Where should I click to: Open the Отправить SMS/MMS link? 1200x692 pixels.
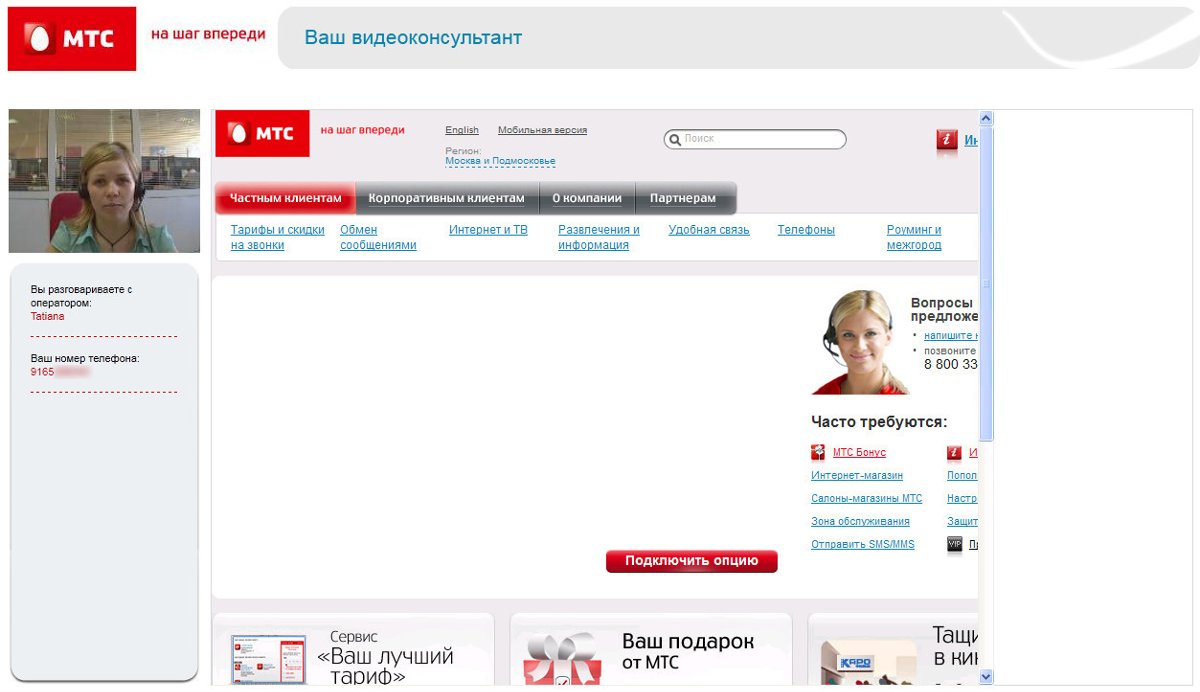pyautogui.click(x=863, y=545)
